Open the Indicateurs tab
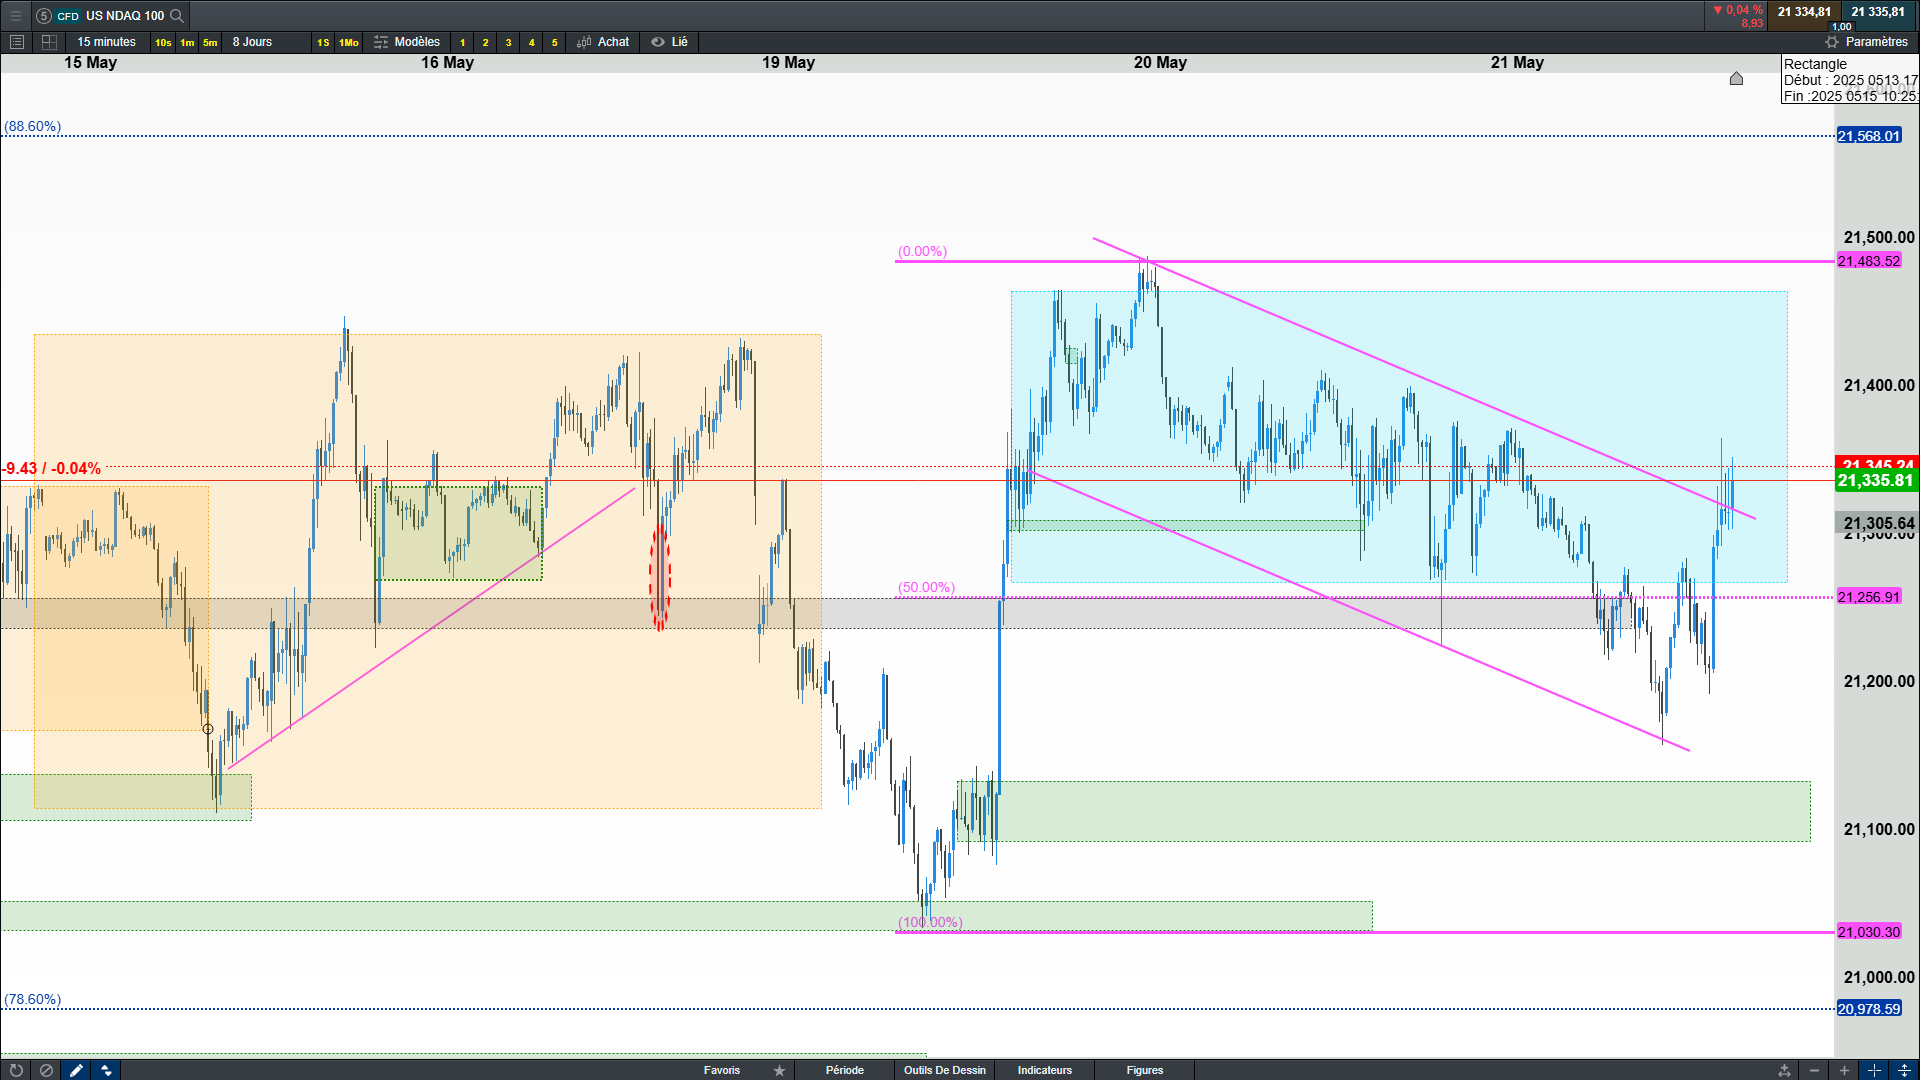The image size is (1920, 1080). tap(1044, 1070)
